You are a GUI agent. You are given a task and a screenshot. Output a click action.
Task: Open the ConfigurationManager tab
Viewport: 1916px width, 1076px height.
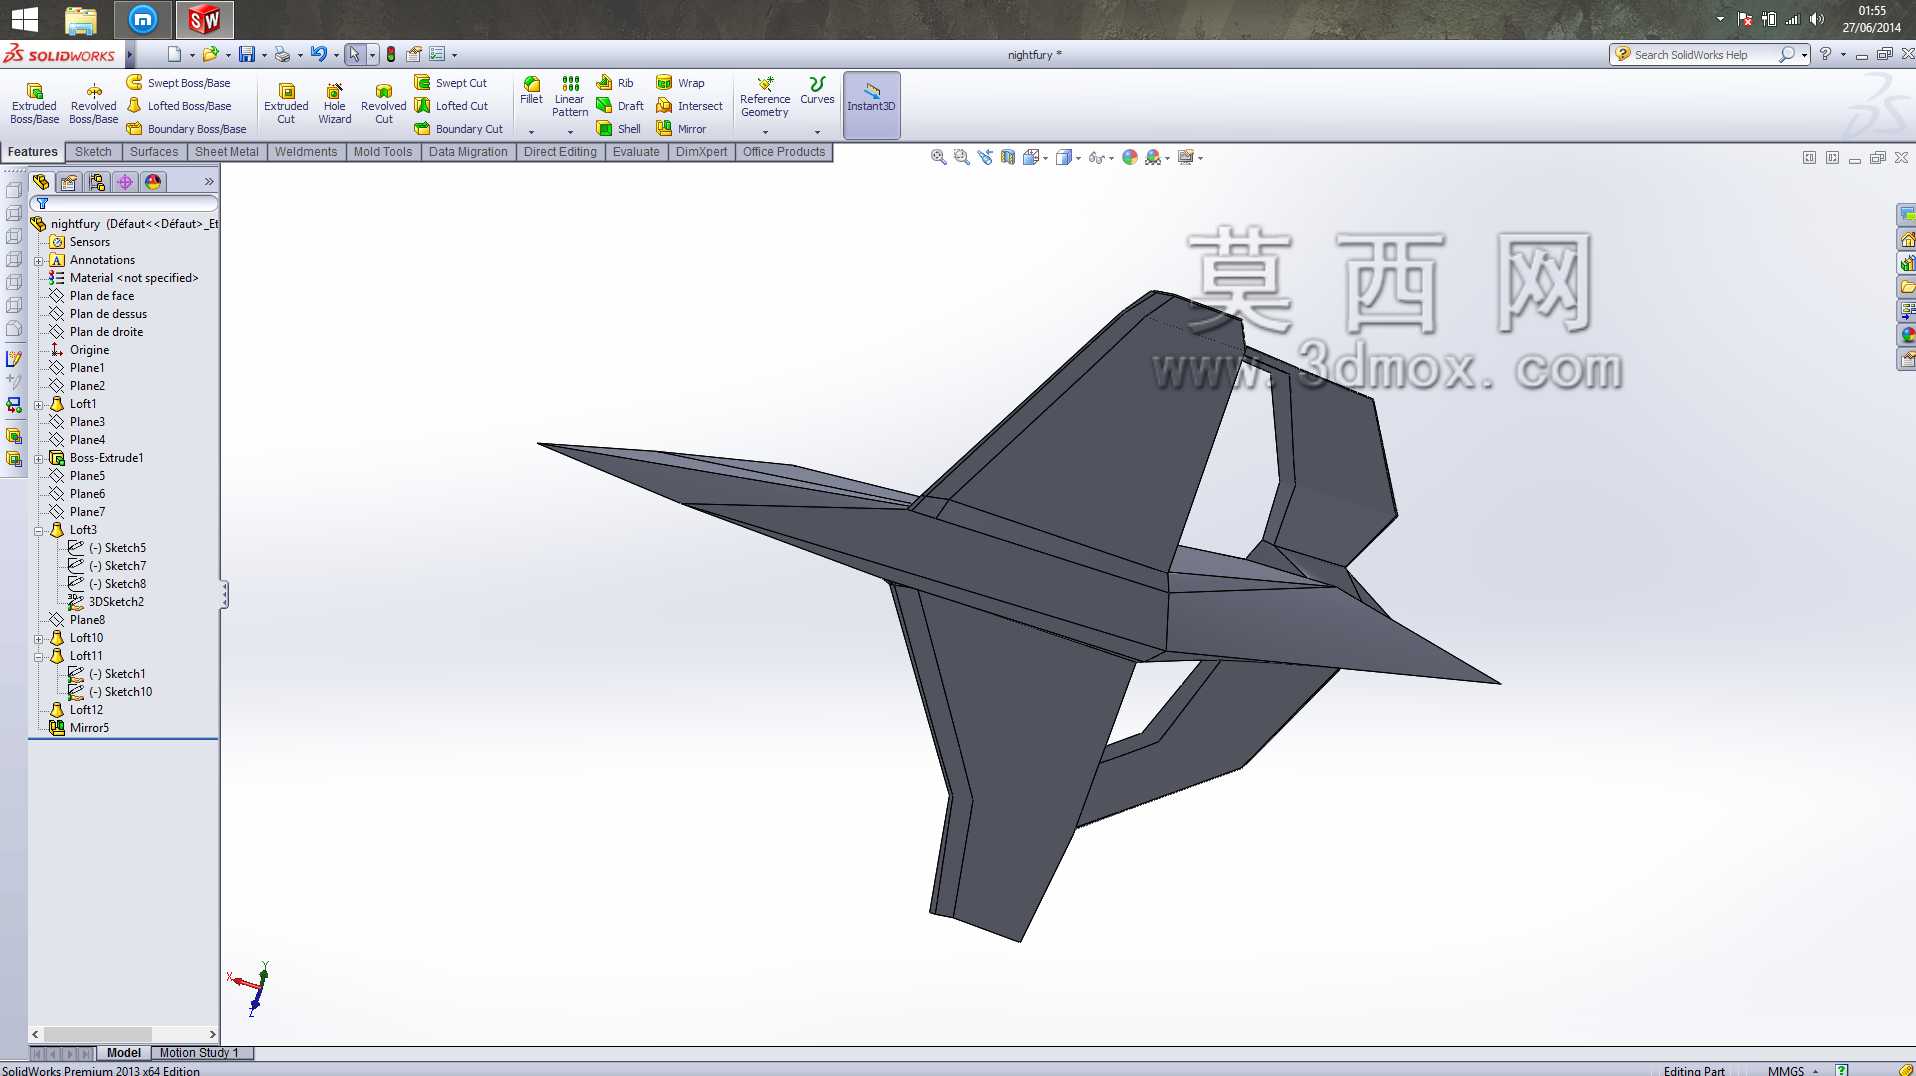[x=97, y=182]
